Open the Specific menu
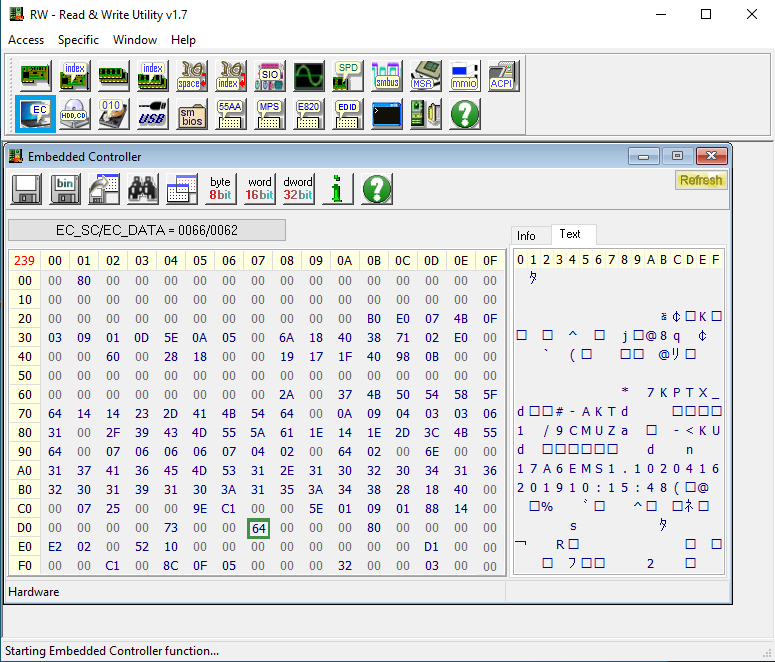 (x=78, y=40)
